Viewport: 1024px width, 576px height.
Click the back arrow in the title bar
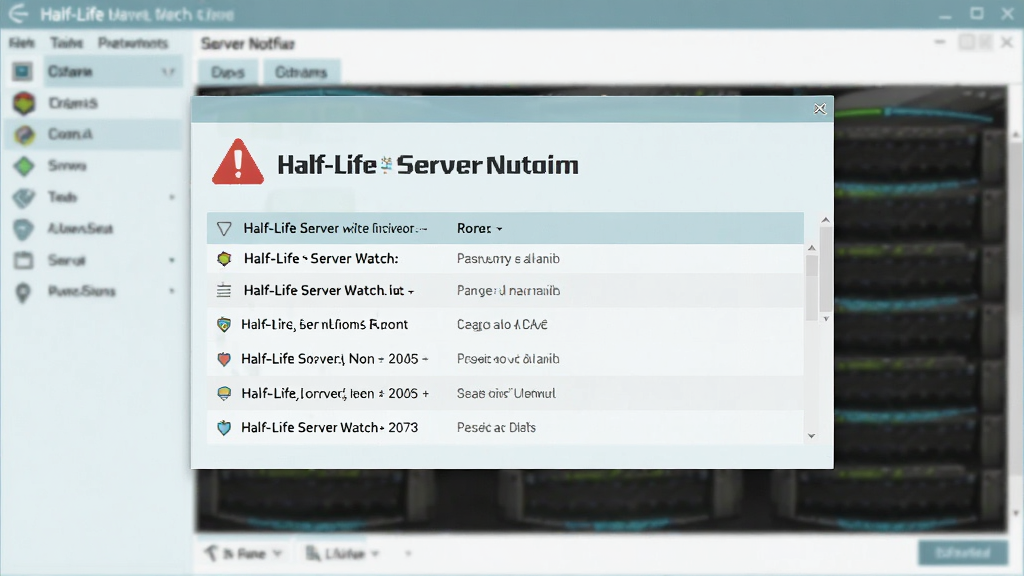pyautogui.click(x=18, y=14)
